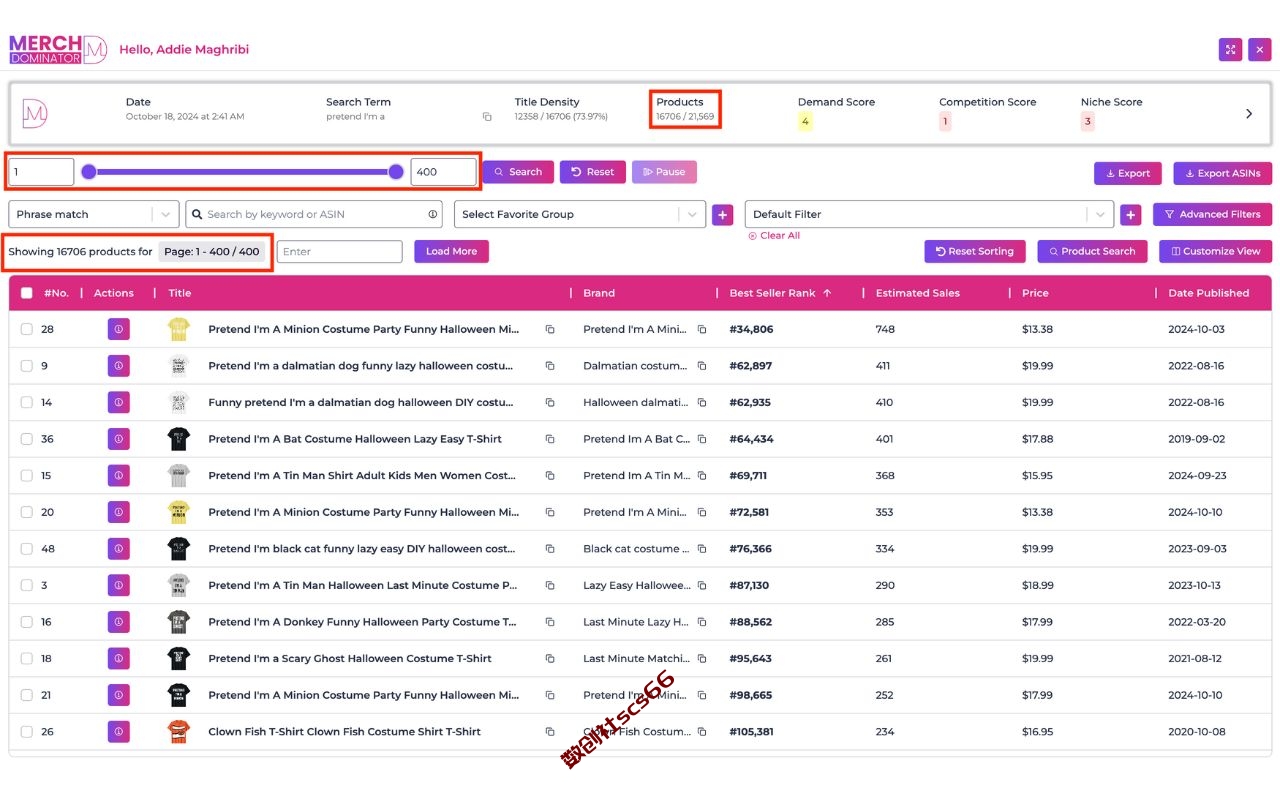This screenshot has height=800, width=1280.
Task: Check the box for row number 48
Action: click(27, 549)
